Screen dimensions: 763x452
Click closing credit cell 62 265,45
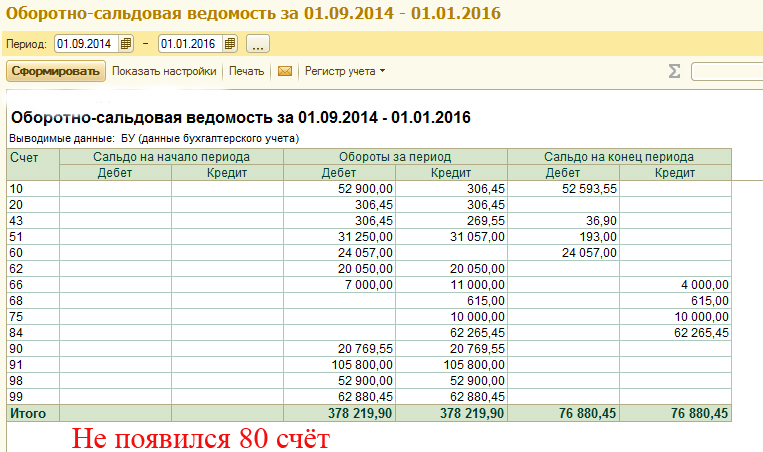click(x=675, y=333)
